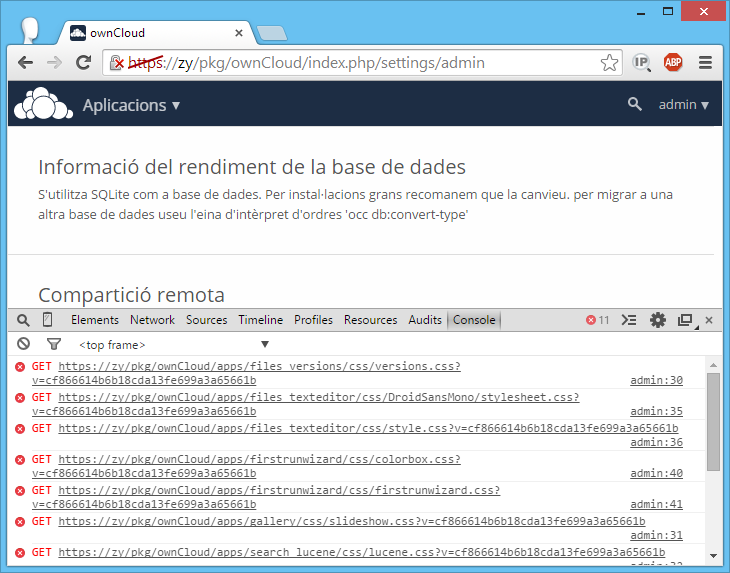The width and height of the screenshot is (730, 573).
Task: Close the ownCloud tab
Action: [x=239, y=33]
